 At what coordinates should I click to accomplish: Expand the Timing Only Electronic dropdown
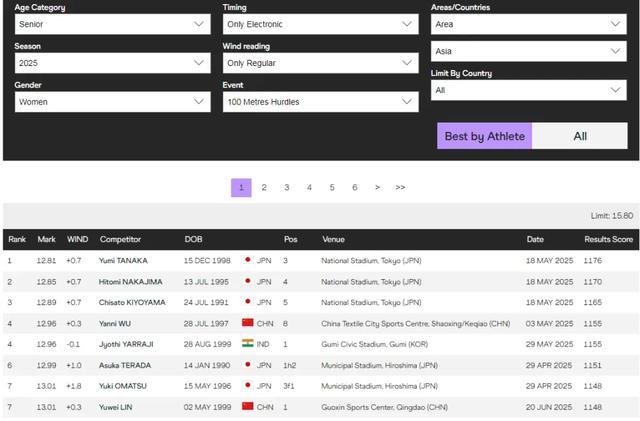point(319,24)
